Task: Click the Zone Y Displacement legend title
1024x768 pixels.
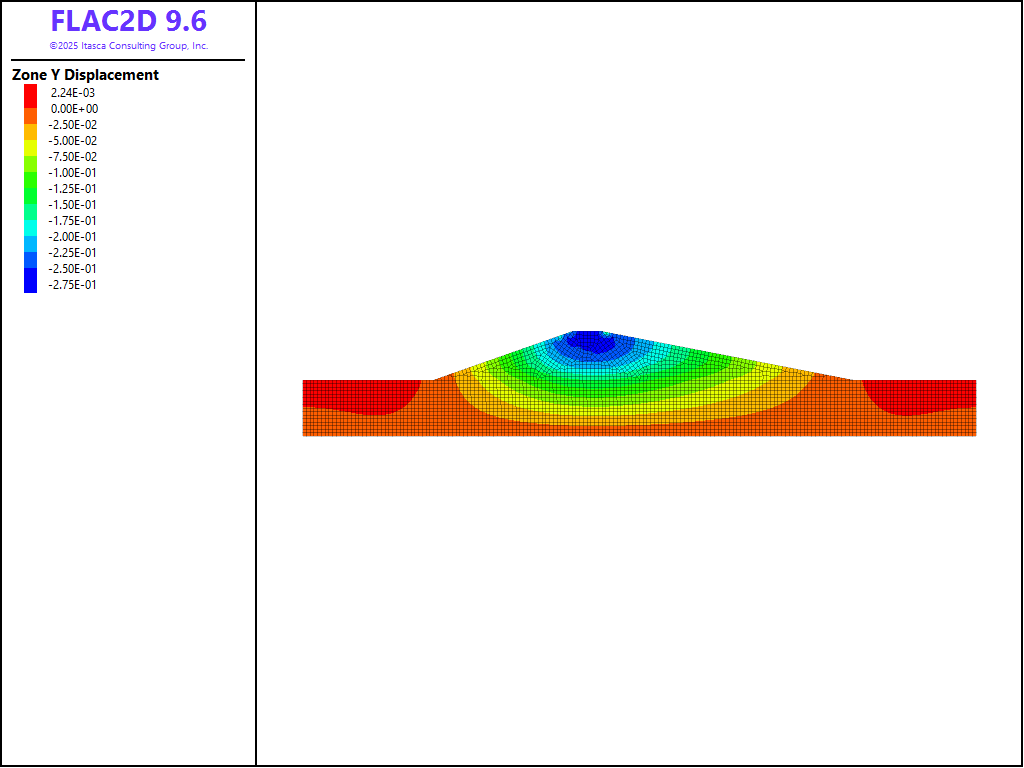Action: (x=85, y=75)
